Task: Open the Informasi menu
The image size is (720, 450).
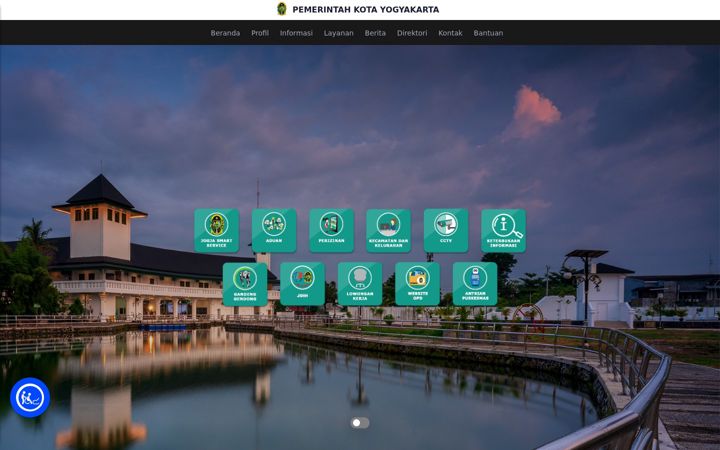Action: coord(296,33)
